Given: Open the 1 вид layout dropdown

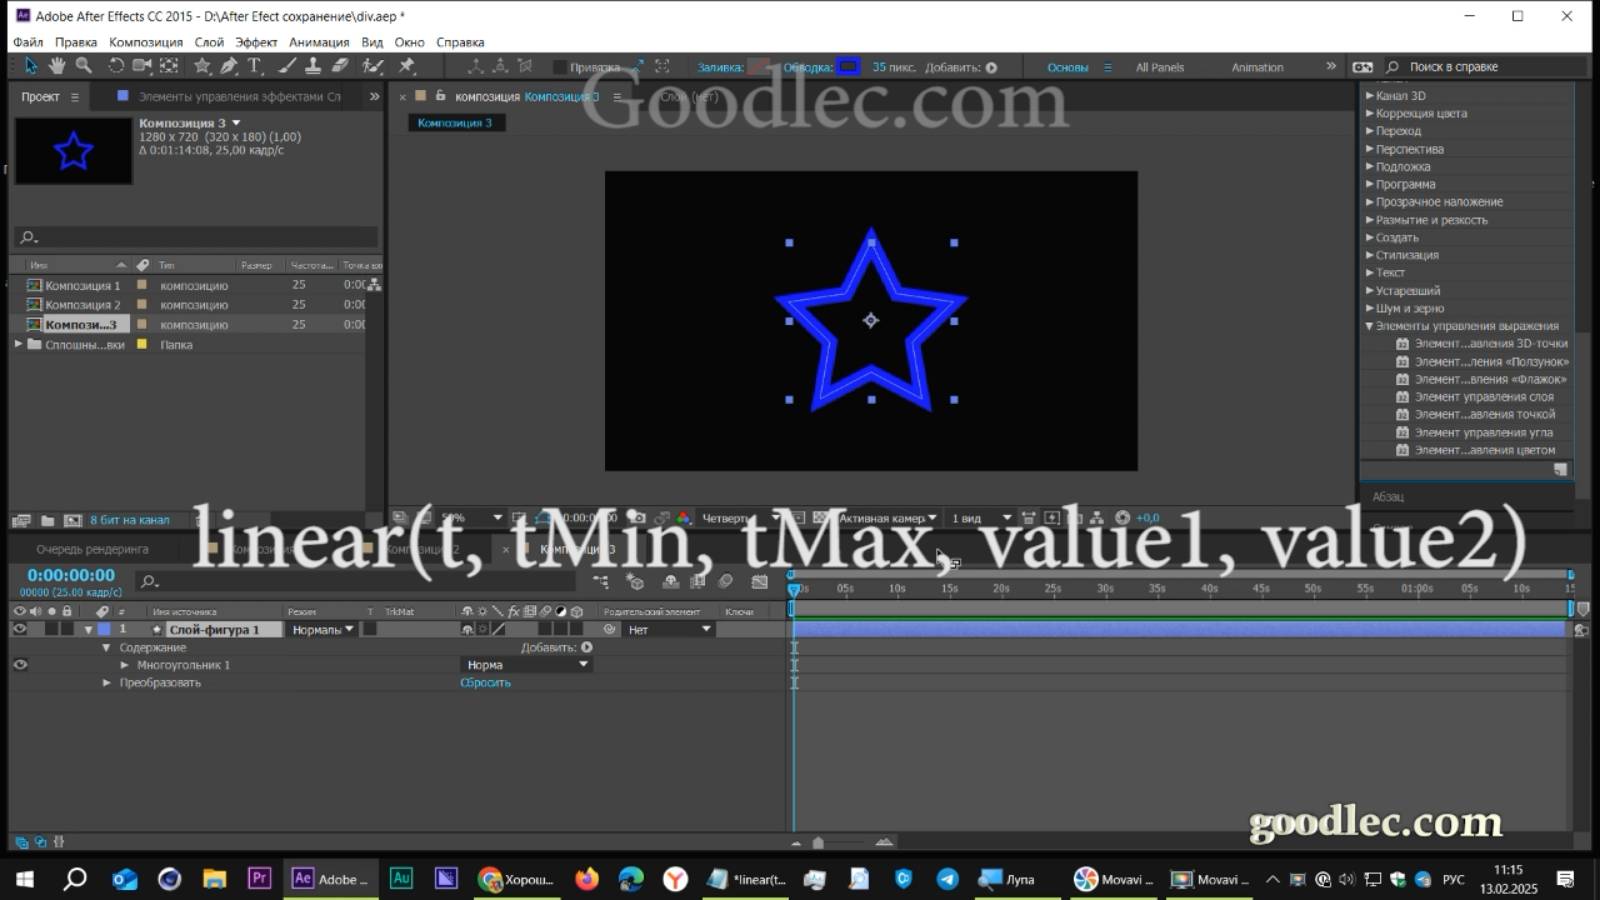Looking at the screenshot, I should pyautogui.click(x=981, y=518).
